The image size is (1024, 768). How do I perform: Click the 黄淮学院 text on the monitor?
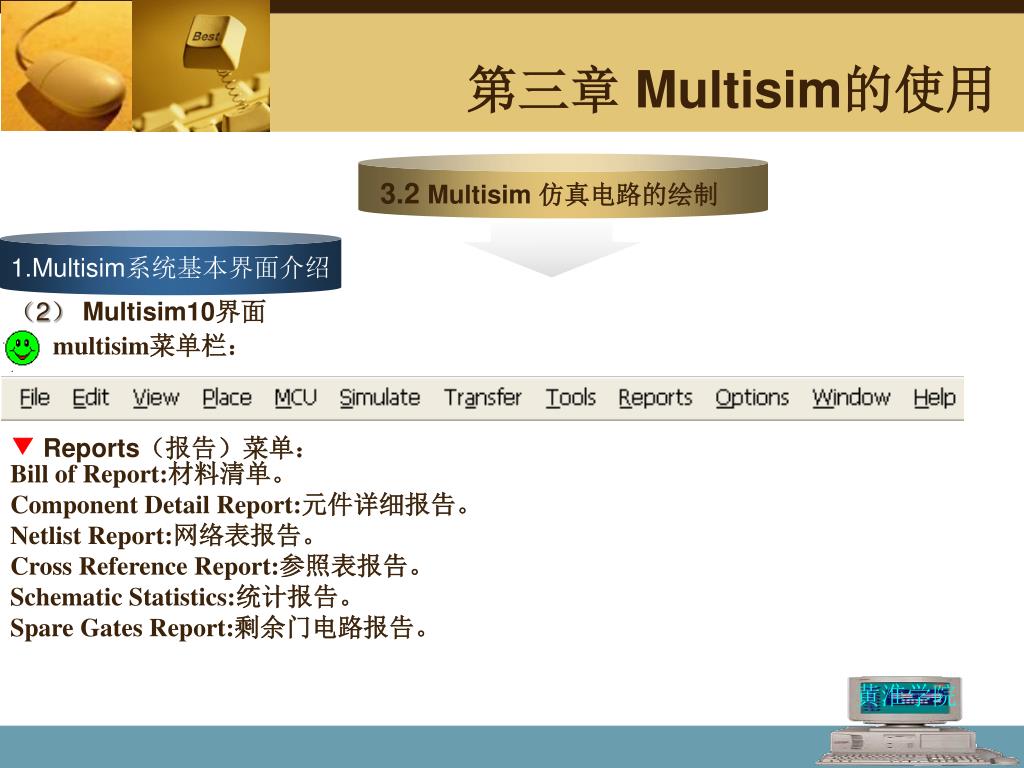(x=905, y=696)
